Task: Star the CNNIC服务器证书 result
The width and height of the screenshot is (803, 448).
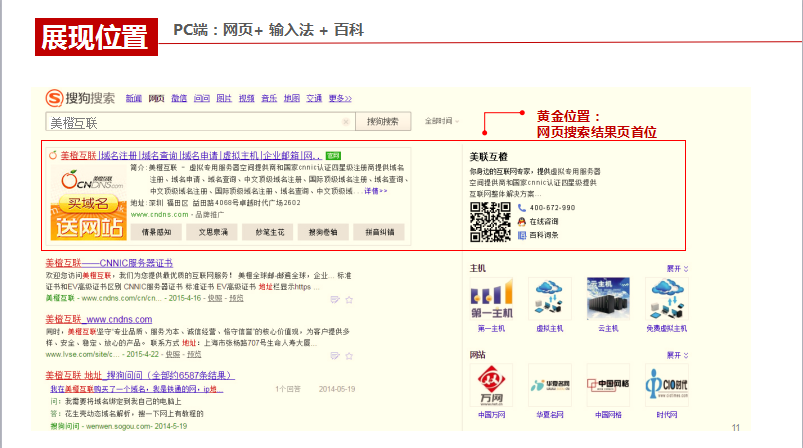Action: point(349,300)
